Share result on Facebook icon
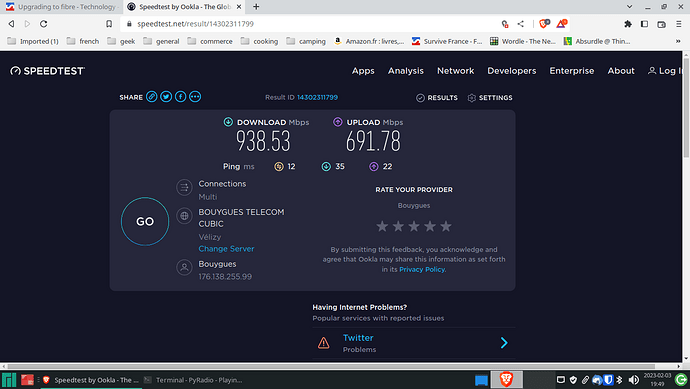Viewport: 690px width, 389px height. pos(180,97)
